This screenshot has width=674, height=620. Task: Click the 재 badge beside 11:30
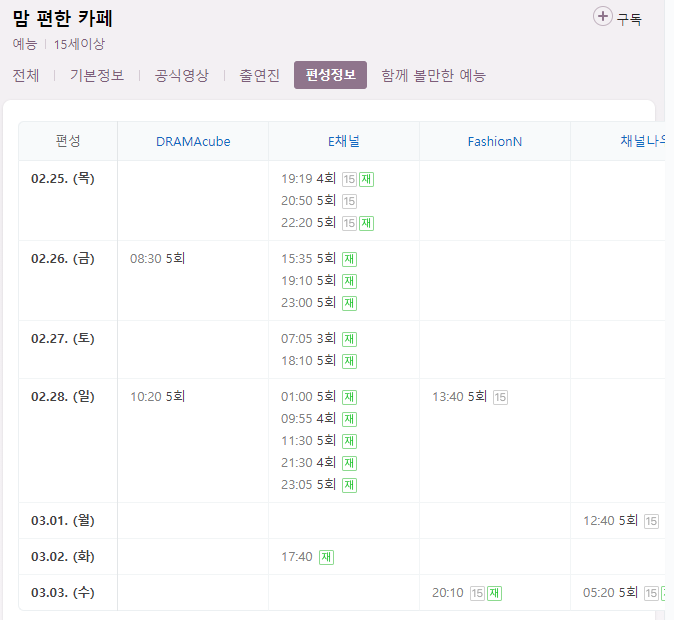tap(349, 441)
